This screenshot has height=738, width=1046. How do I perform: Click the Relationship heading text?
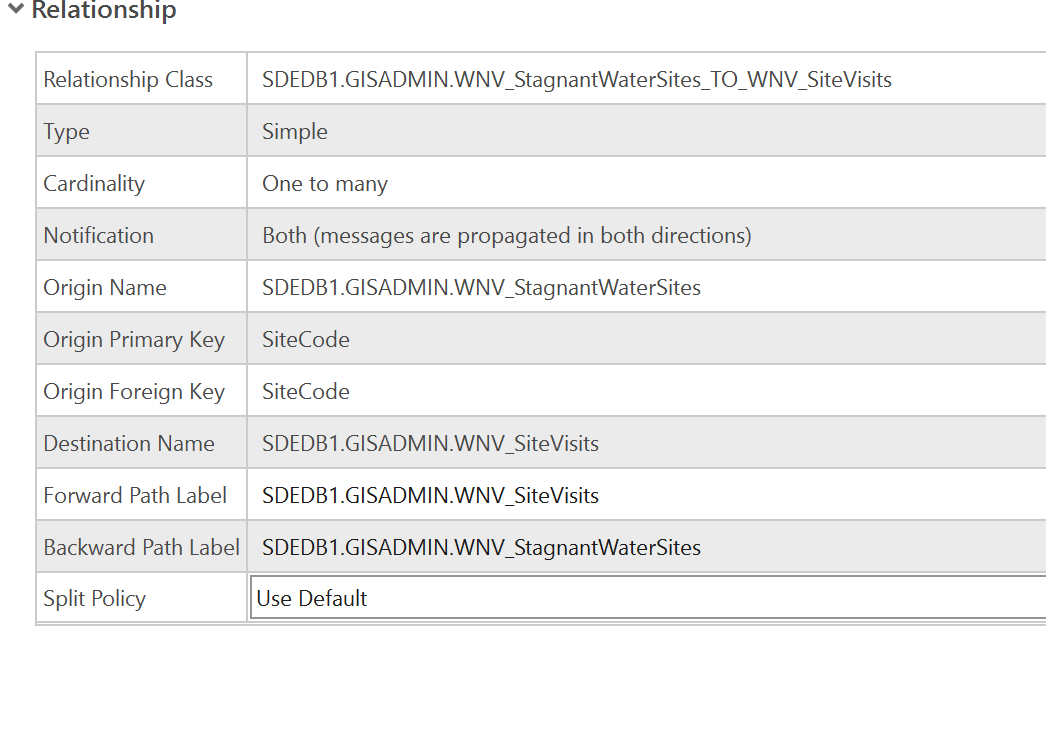(105, 11)
